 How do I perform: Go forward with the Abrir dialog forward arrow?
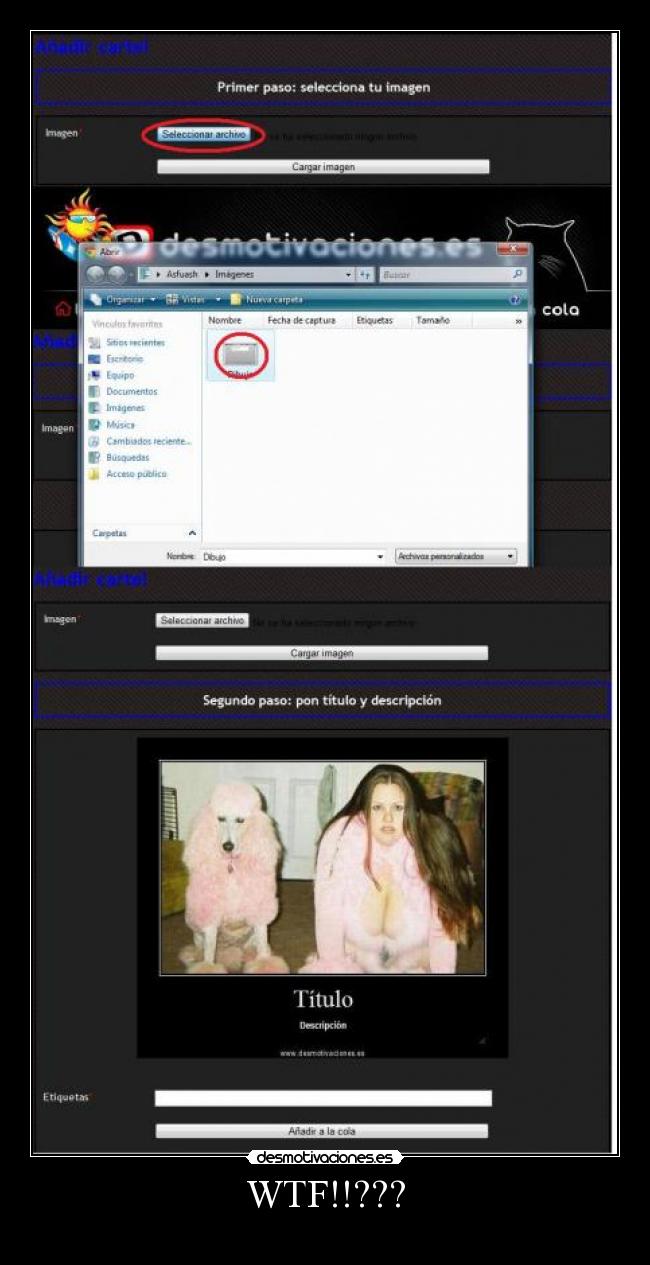117,274
